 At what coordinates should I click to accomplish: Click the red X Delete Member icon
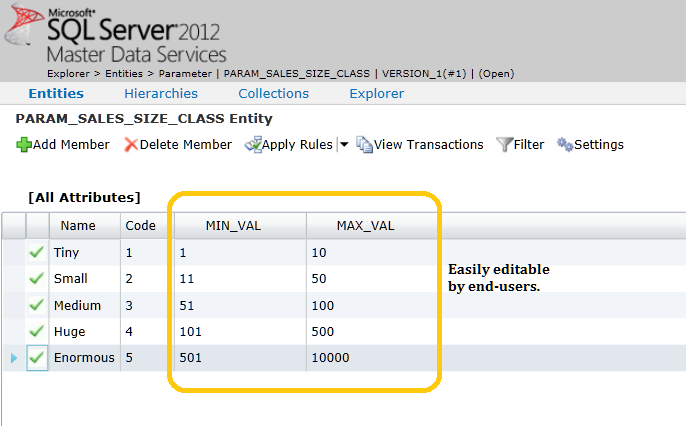click(x=130, y=145)
